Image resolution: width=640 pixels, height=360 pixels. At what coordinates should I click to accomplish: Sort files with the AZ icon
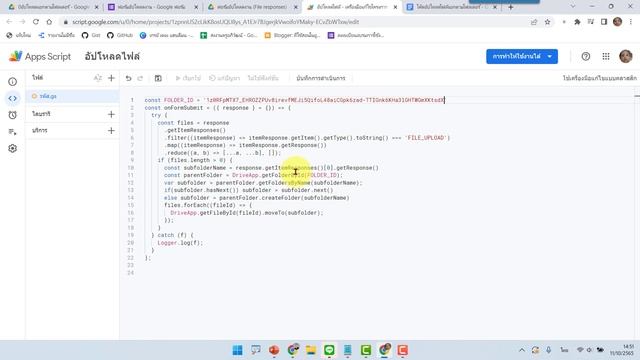click(x=98, y=78)
